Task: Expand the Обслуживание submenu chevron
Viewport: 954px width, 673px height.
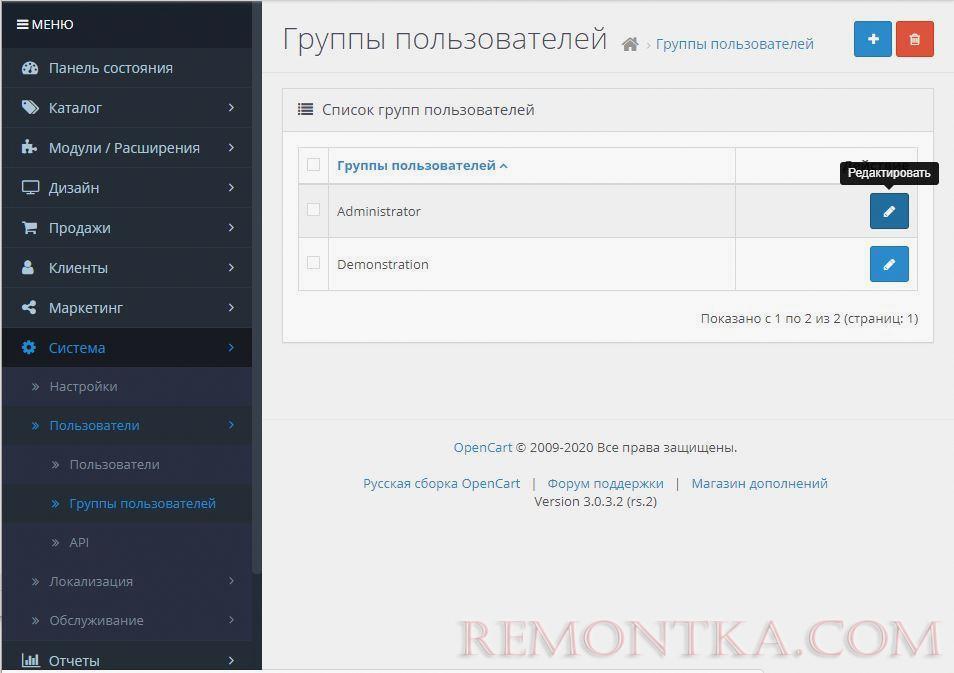Action: click(231, 620)
